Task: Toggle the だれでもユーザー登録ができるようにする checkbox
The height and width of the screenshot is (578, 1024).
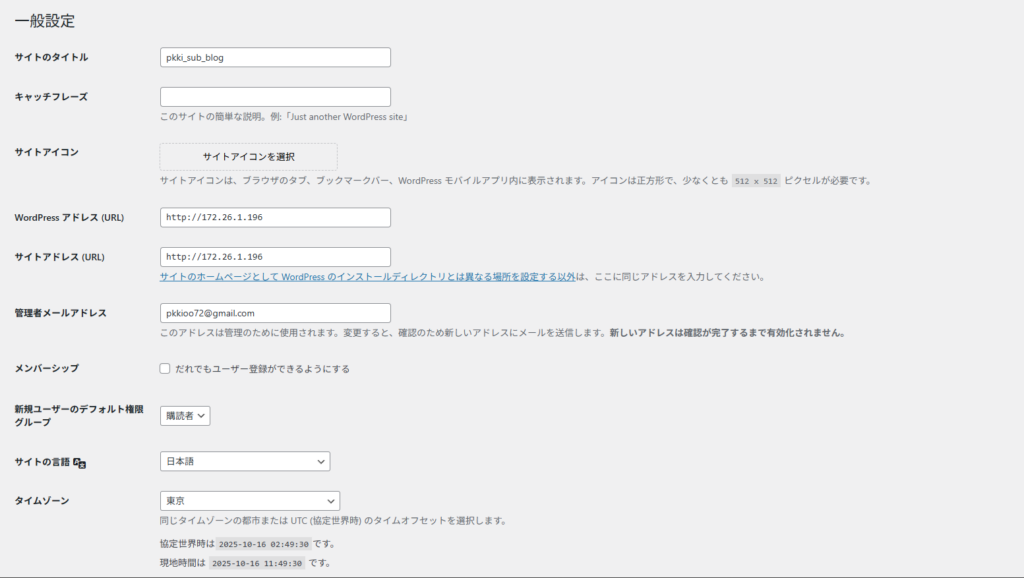Action: 165,369
